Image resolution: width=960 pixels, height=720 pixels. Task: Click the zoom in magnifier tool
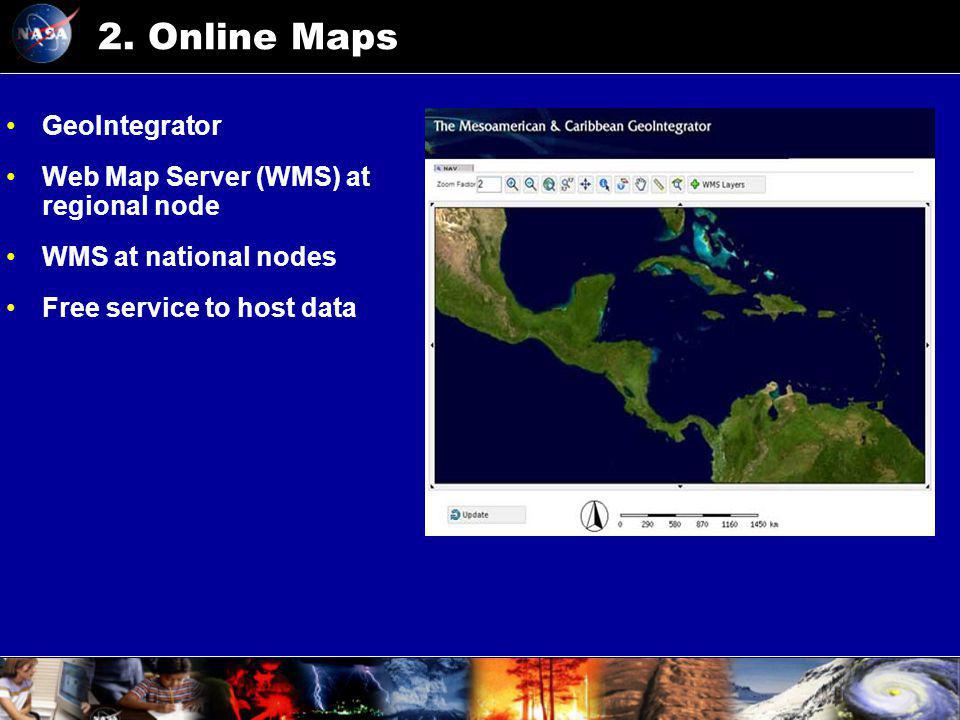point(512,184)
